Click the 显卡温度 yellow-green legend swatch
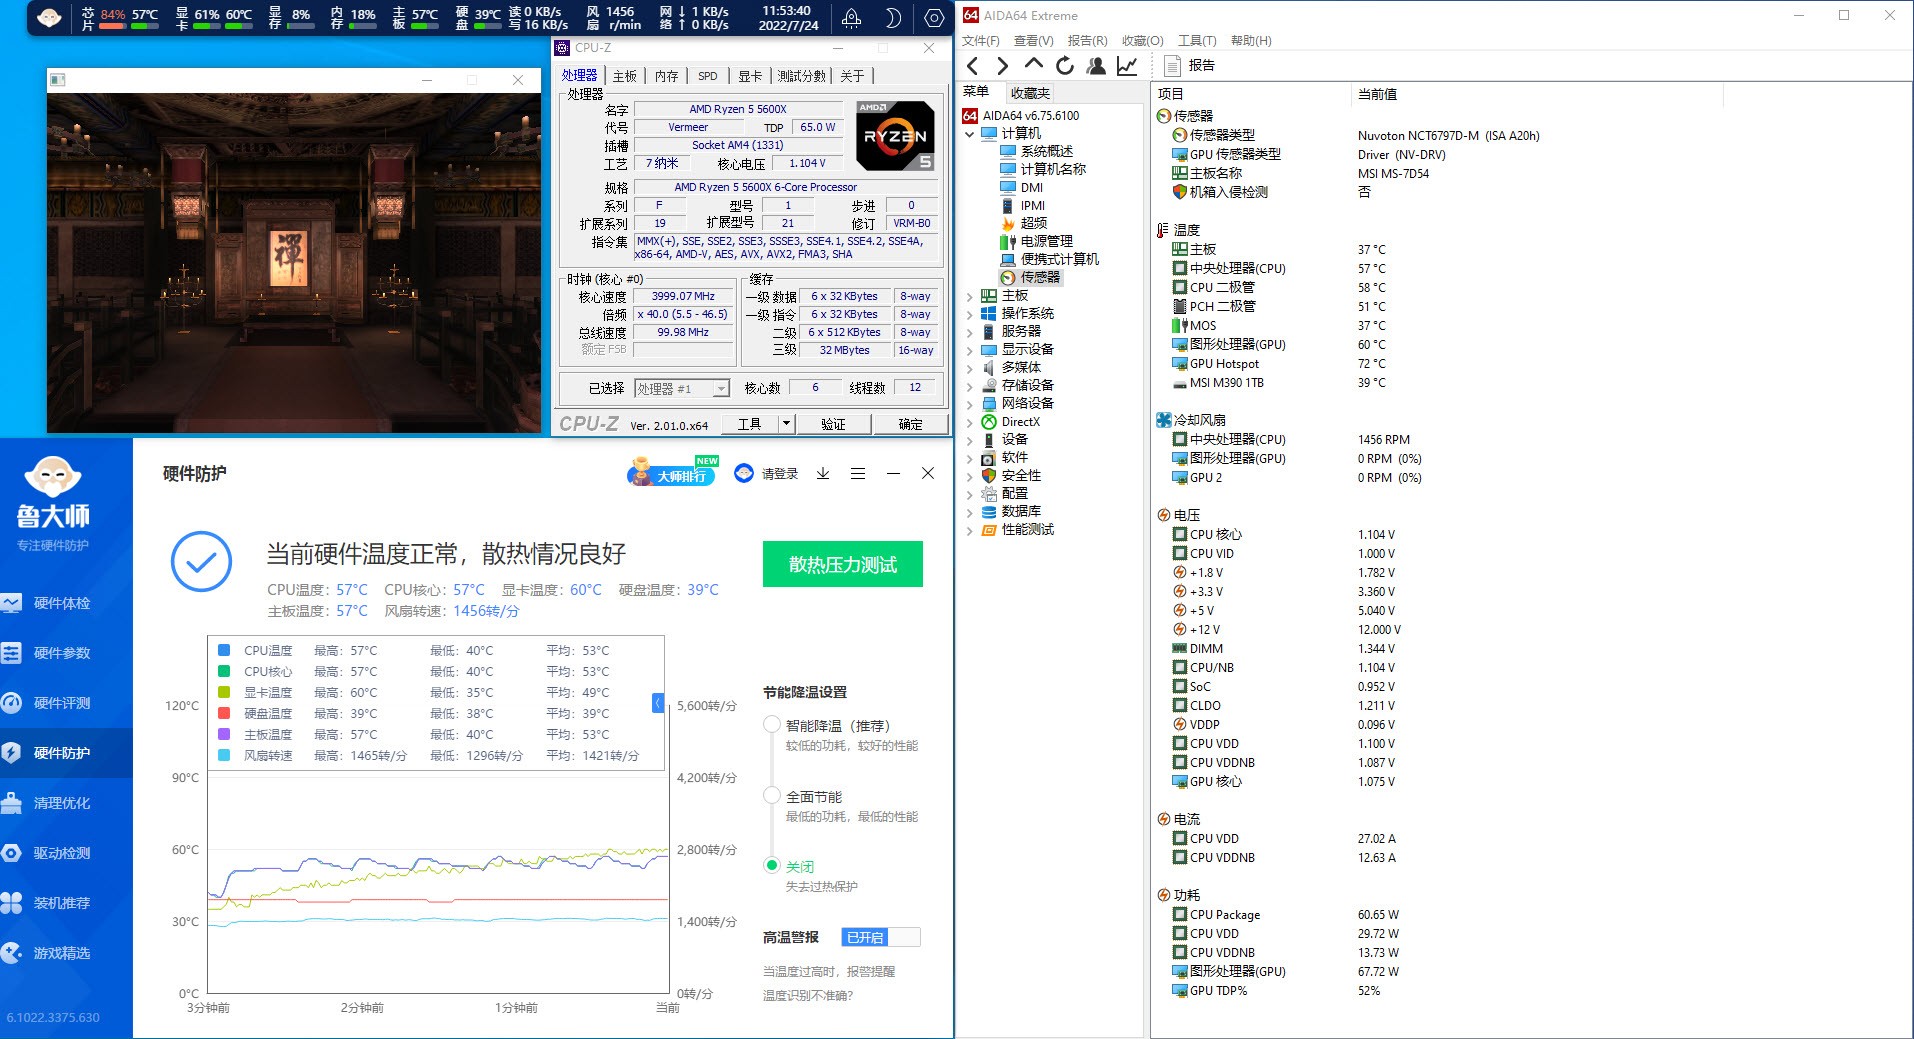The height and width of the screenshot is (1039, 1914). [x=224, y=692]
